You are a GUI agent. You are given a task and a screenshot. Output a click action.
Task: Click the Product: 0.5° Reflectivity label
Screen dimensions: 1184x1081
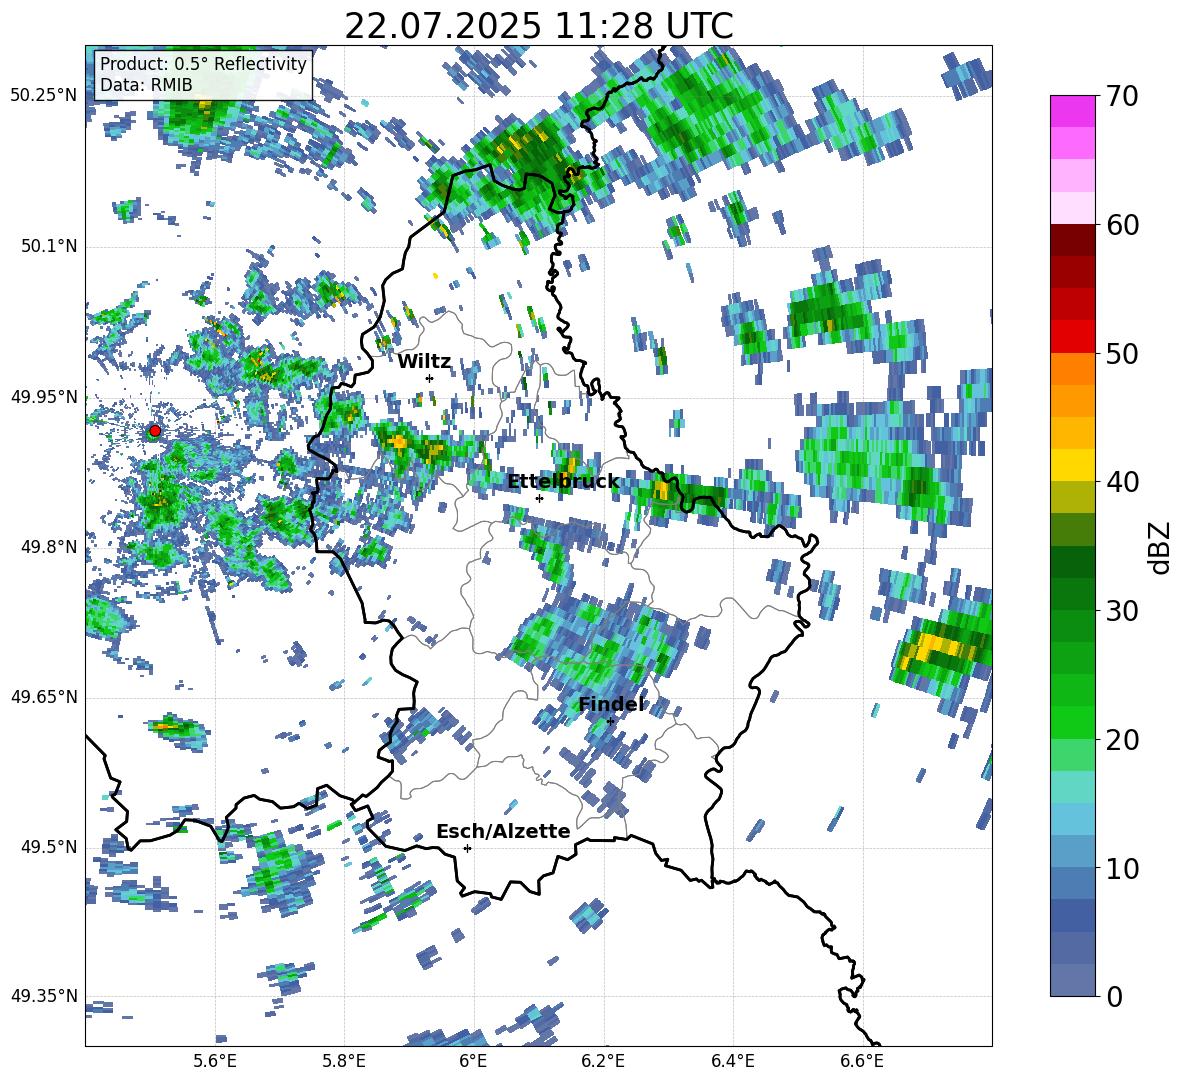pyautogui.click(x=203, y=63)
